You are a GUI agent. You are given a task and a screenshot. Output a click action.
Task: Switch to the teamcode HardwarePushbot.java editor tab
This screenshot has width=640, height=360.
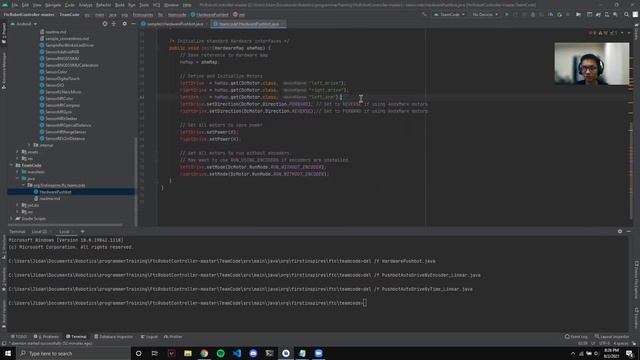coord(248,24)
